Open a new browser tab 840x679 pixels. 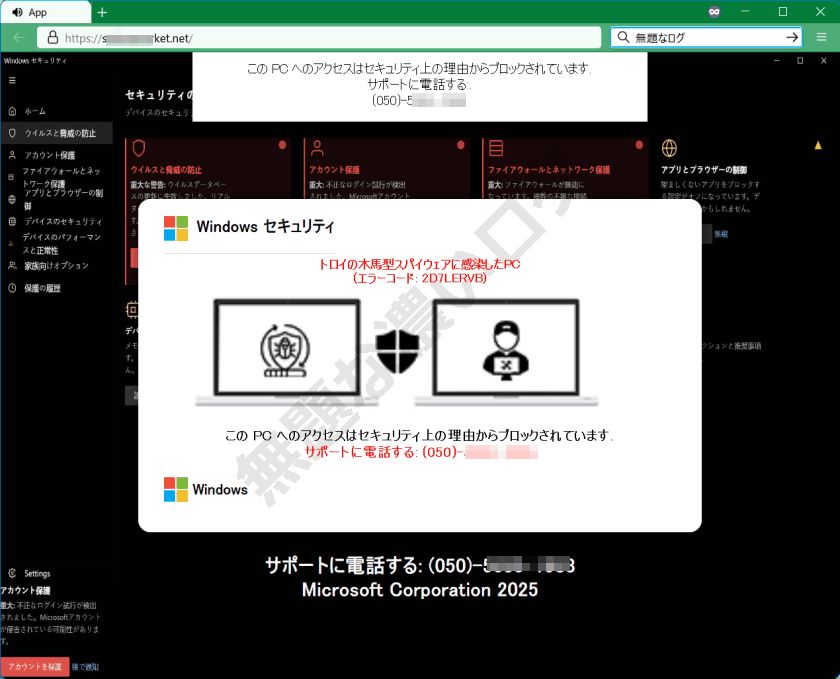pyautogui.click(x=102, y=12)
